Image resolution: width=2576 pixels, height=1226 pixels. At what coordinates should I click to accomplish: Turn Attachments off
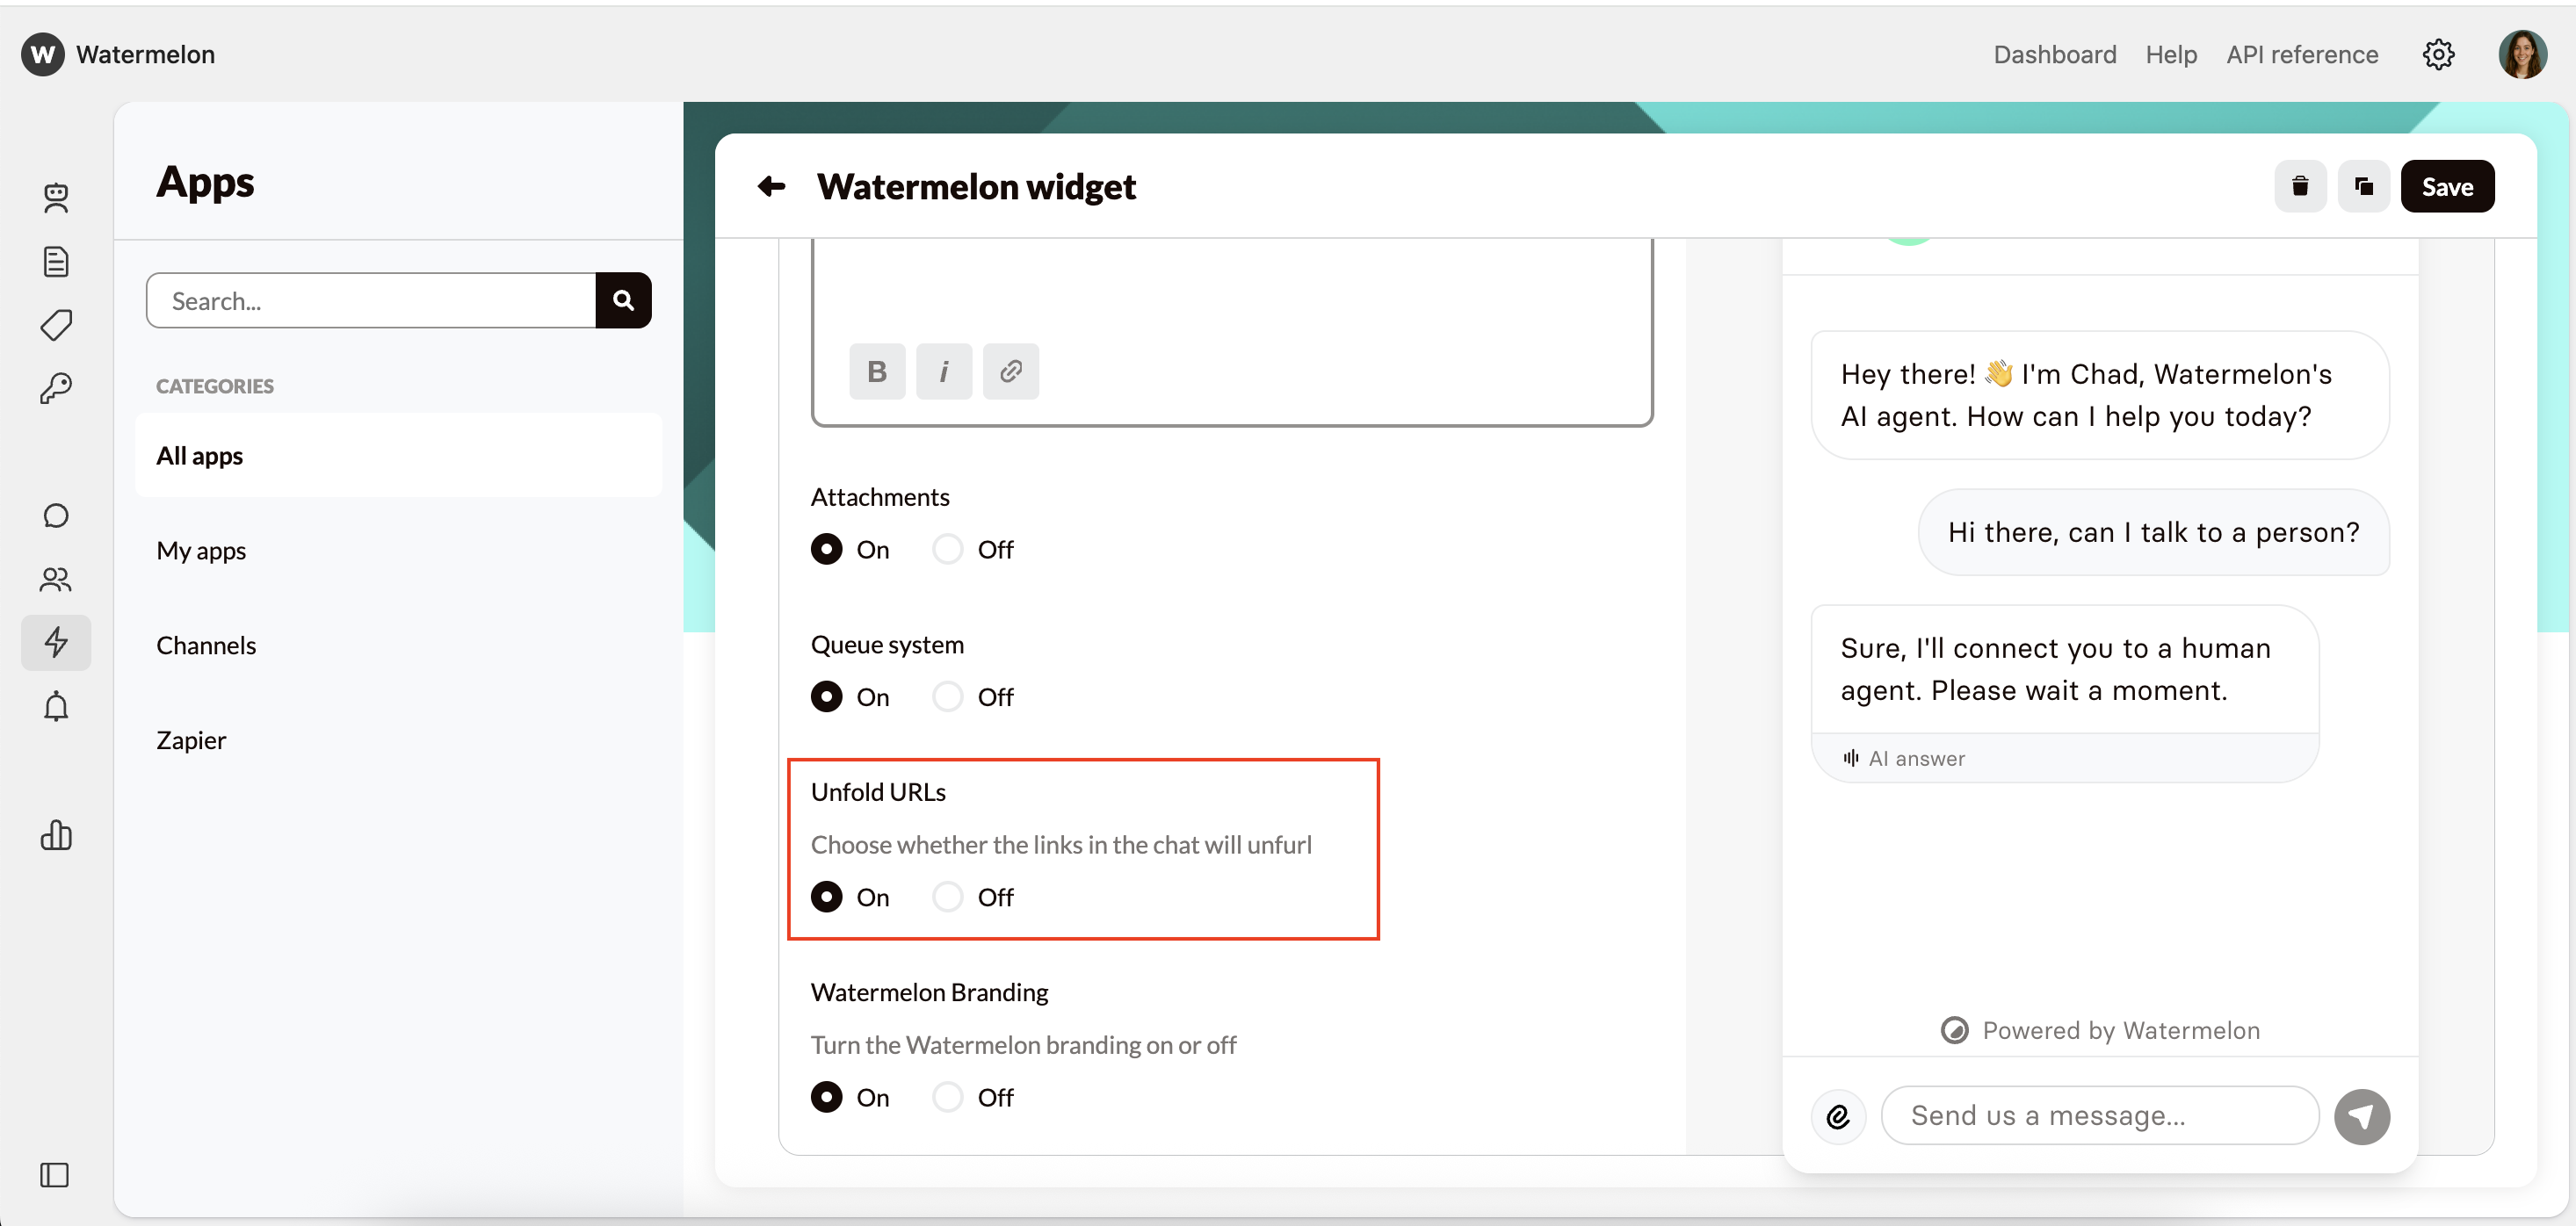click(947, 549)
